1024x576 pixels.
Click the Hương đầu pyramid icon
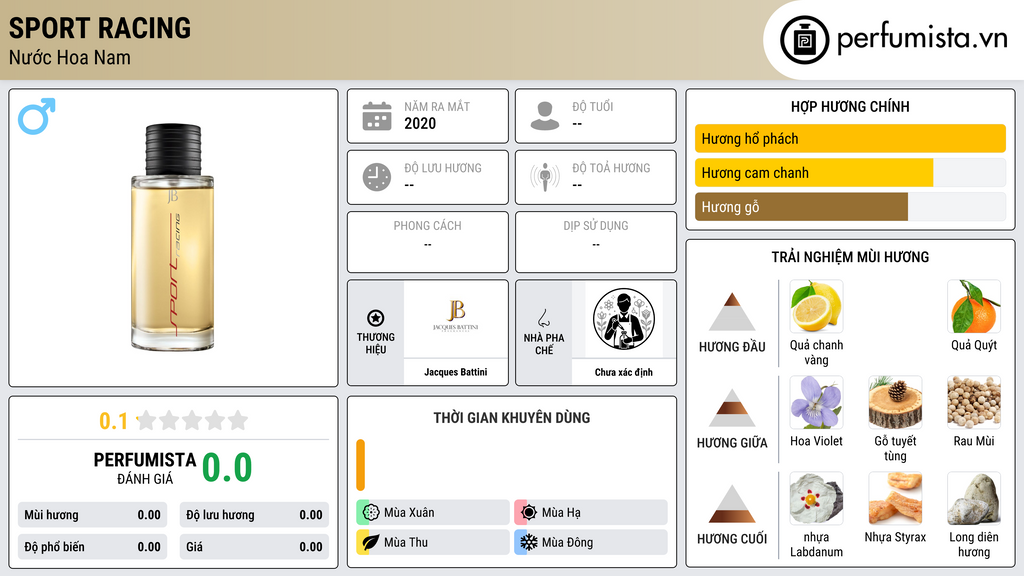tap(732, 312)
